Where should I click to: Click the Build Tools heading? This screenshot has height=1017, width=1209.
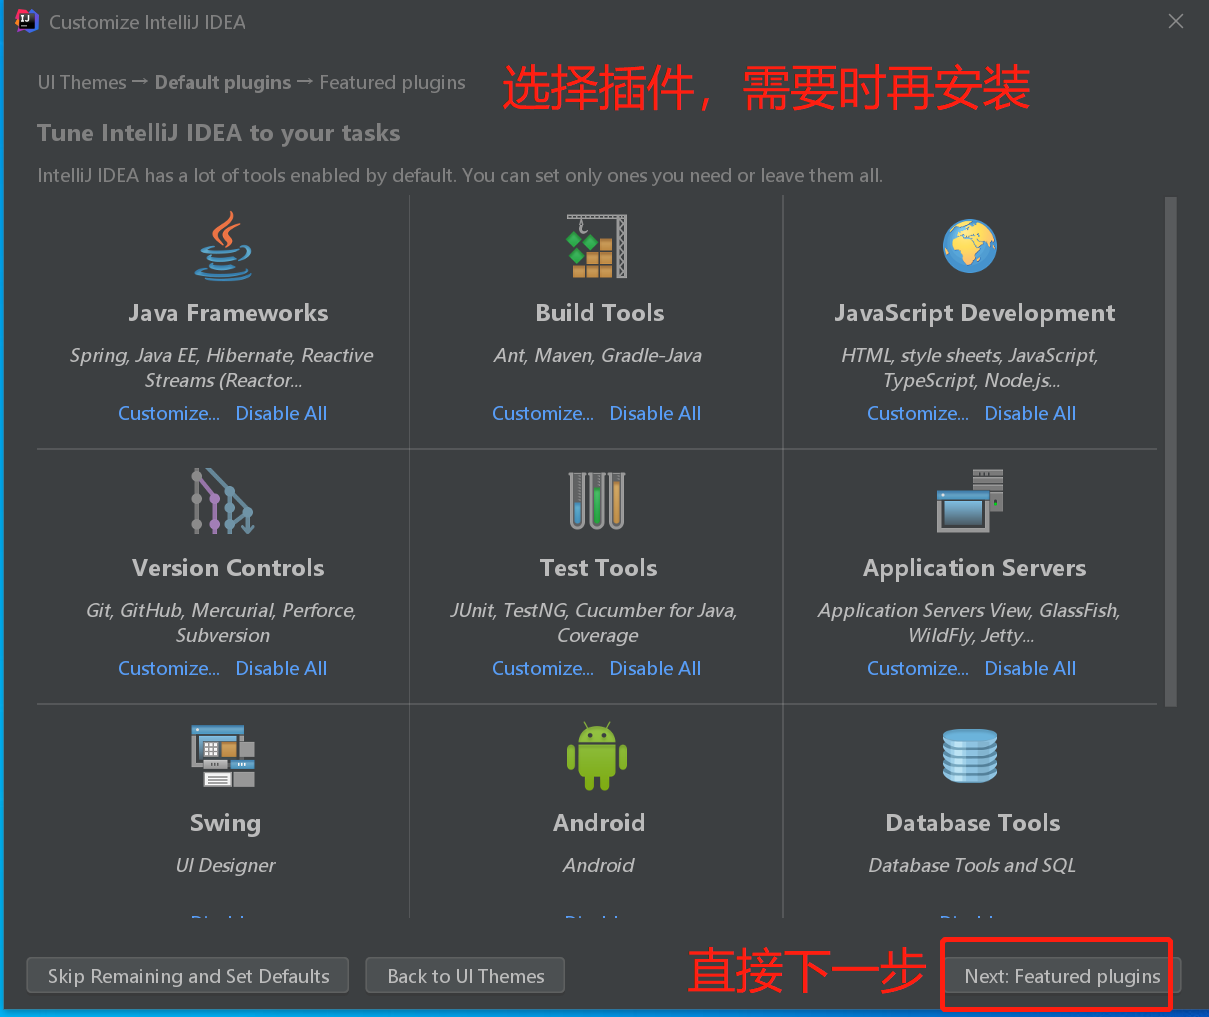(x=600, y=313)
